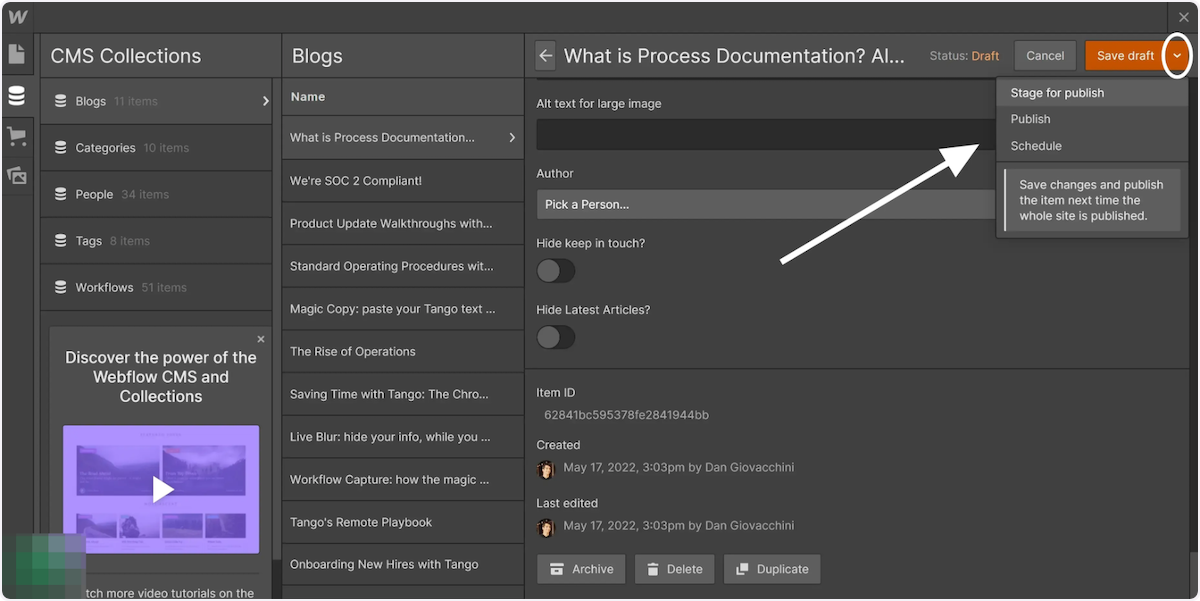Select Tango's Remote Playbook item

[403, 522]
